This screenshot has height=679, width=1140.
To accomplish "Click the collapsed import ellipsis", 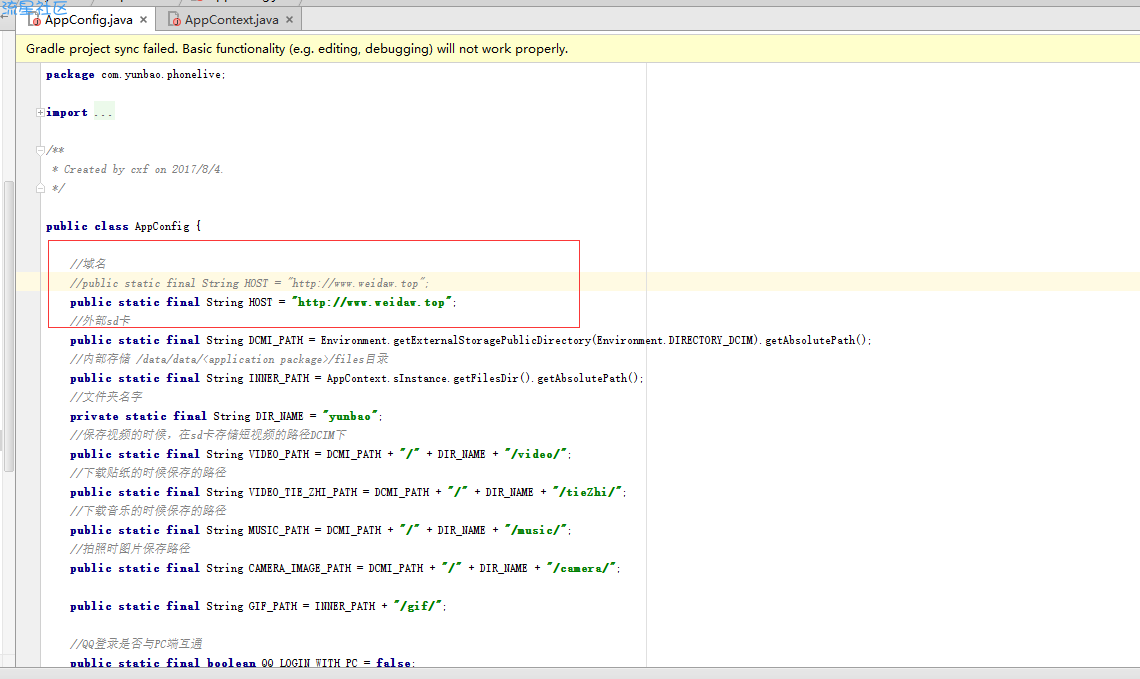I will pyautogui.click(x=103, y=113).
